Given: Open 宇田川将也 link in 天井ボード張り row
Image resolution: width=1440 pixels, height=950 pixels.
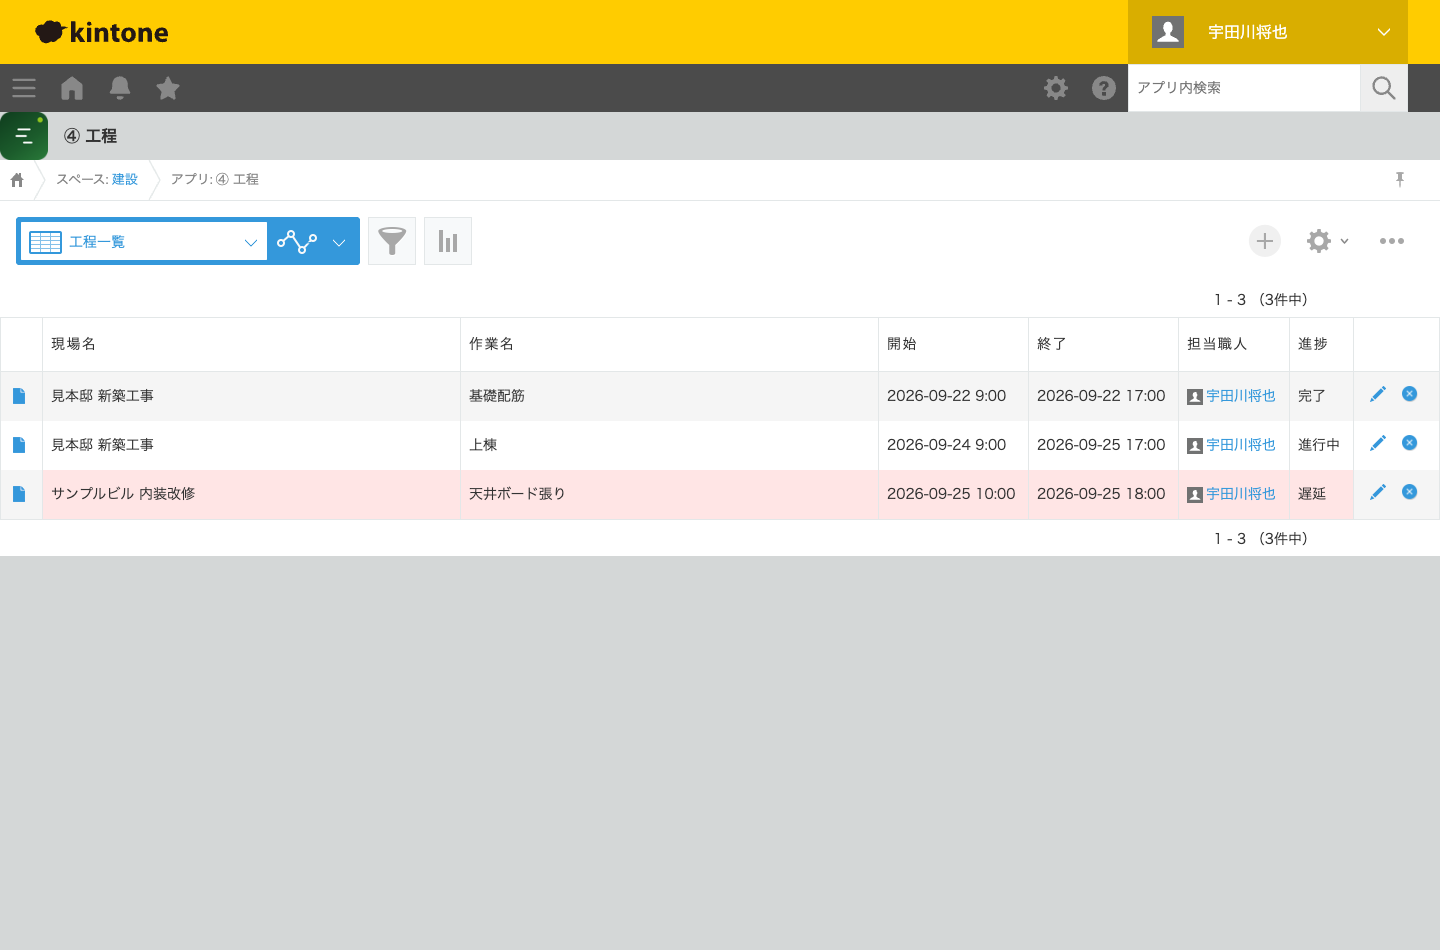Looking at the screenshot, I should point(1241,494).
